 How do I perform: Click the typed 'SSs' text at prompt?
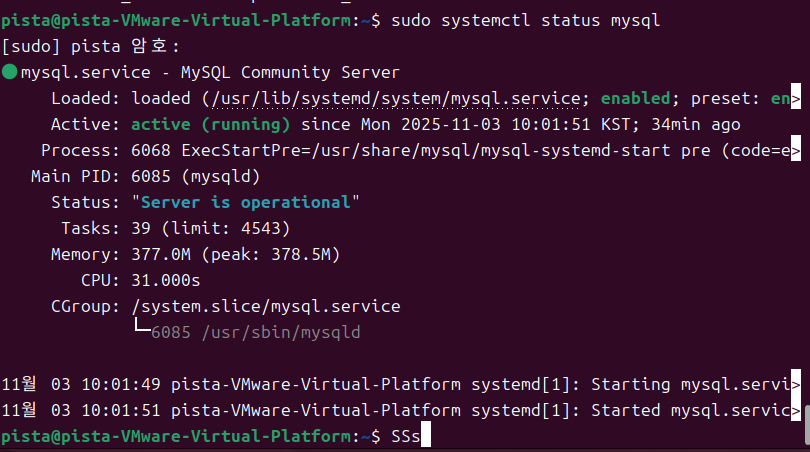point(406,437)
